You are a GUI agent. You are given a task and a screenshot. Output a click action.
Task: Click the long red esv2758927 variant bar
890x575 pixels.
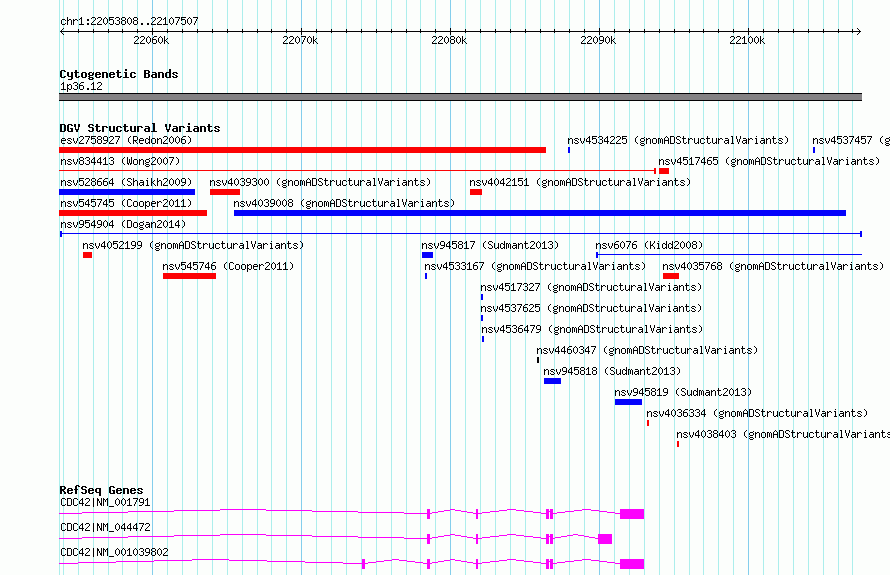[x=303, y=150]
